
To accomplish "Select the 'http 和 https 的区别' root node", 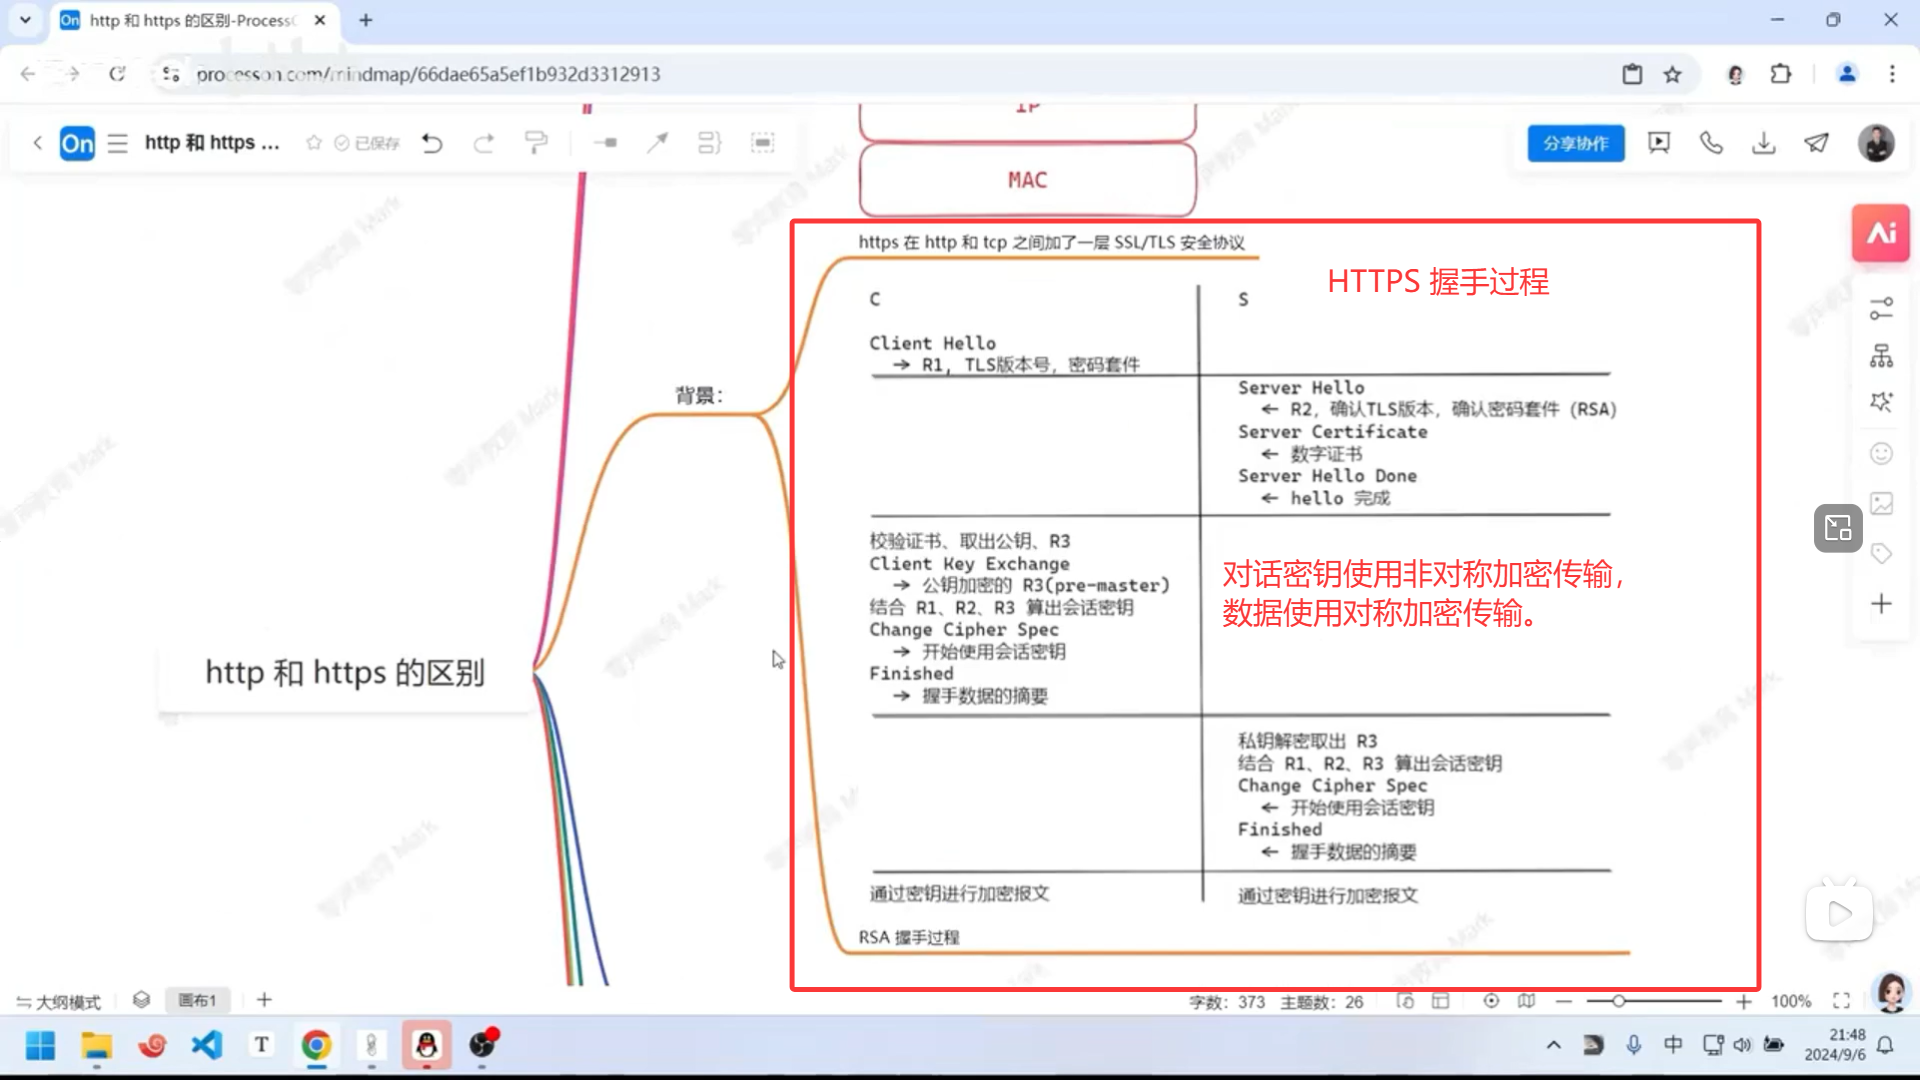I will [x=345, y=673].
